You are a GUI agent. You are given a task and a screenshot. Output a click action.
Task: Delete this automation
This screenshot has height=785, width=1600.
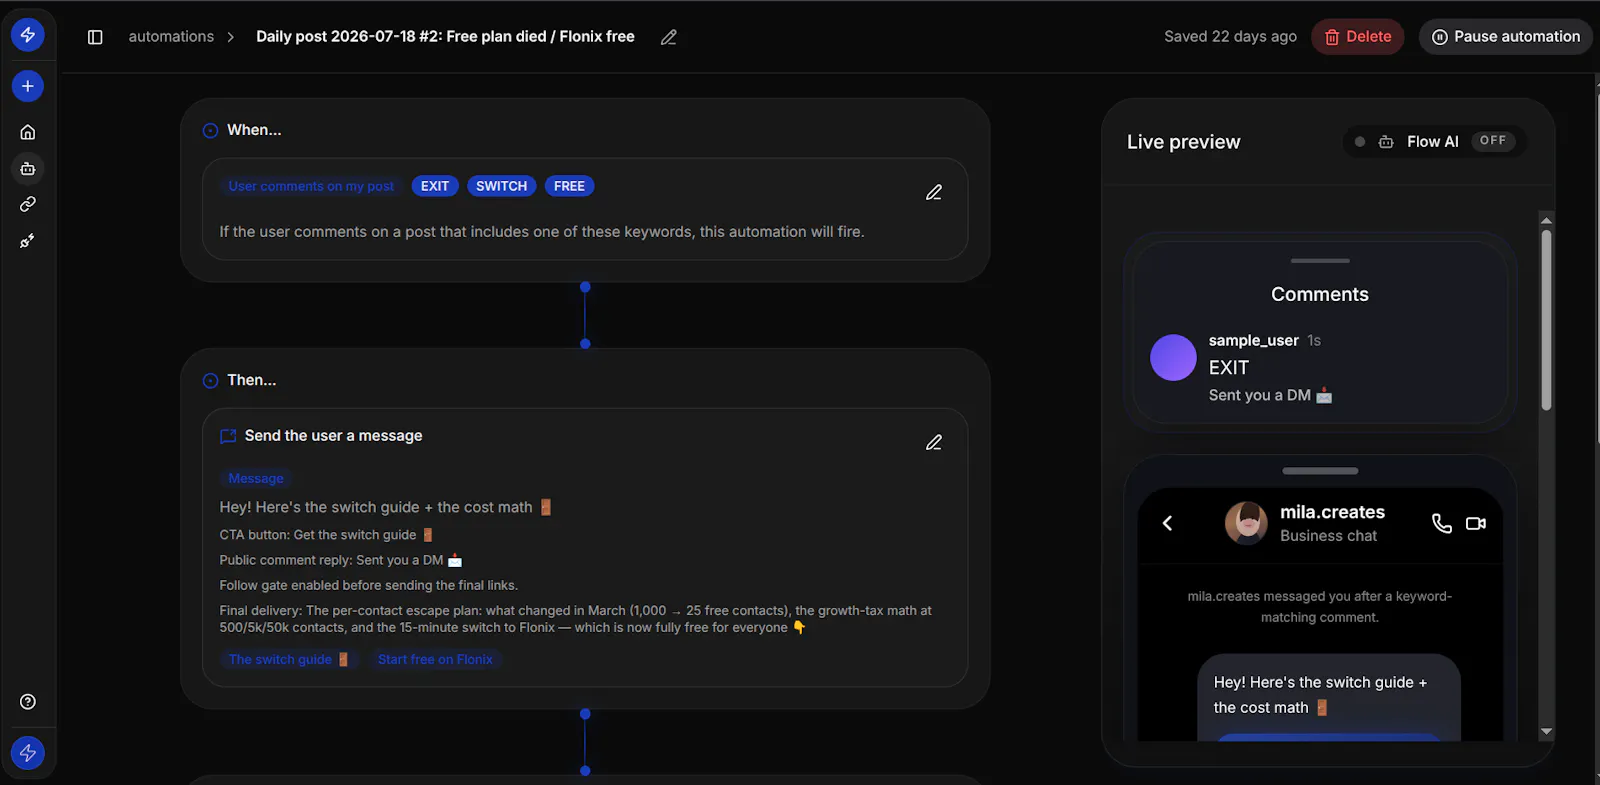(1358, 37)
